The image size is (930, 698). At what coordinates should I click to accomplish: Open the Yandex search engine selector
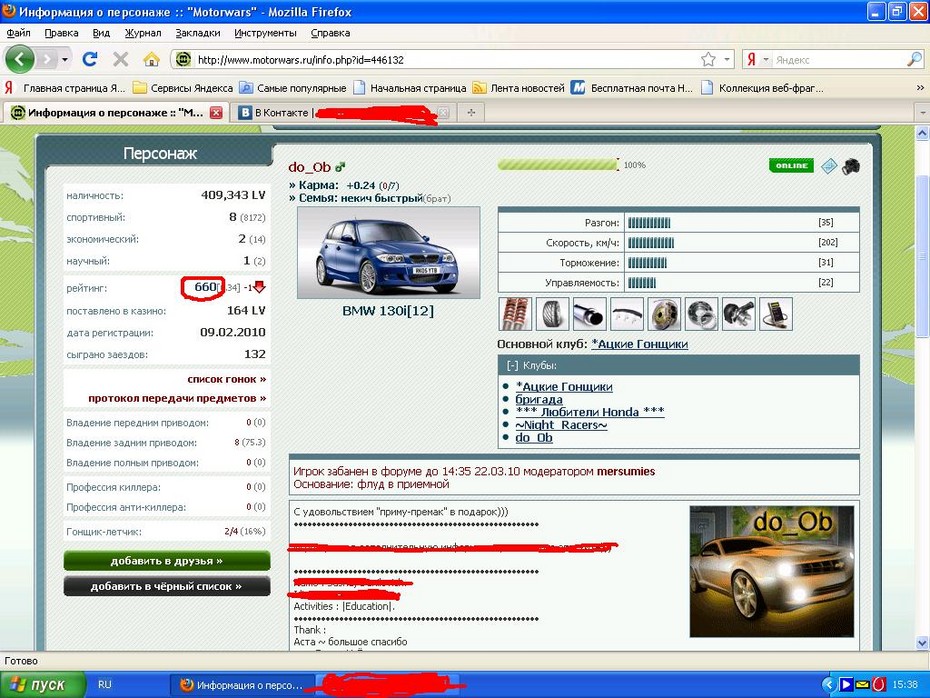(757, 59)
